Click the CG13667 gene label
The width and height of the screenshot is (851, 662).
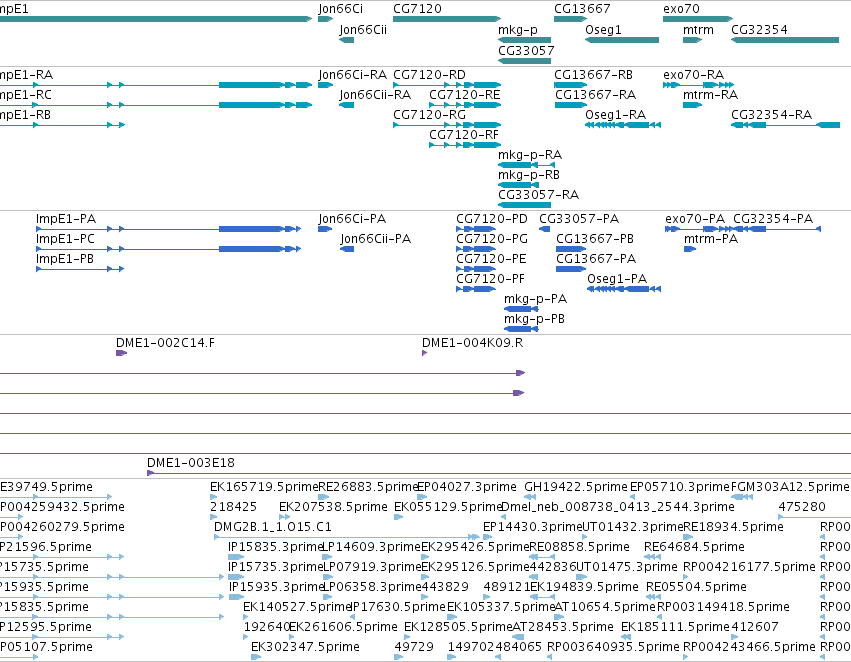[x=582, y=9]
